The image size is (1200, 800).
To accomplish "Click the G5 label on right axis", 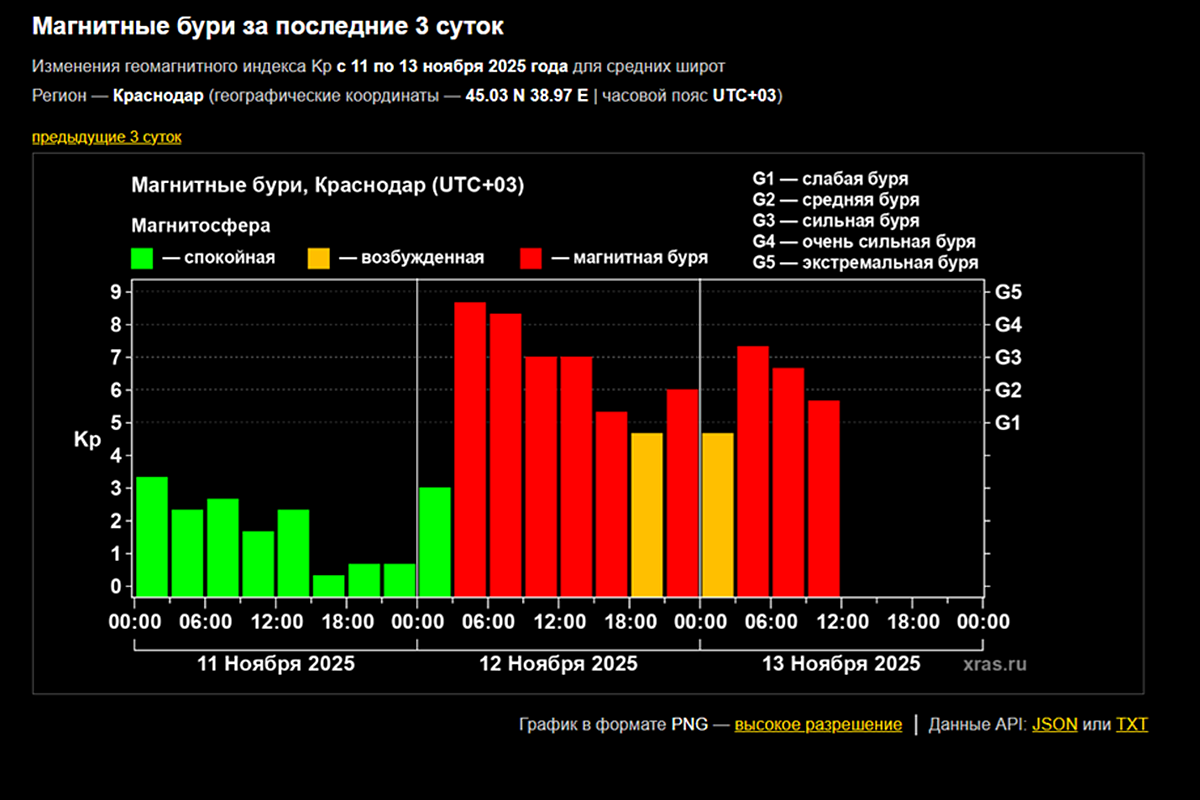I will (1008, 293).
